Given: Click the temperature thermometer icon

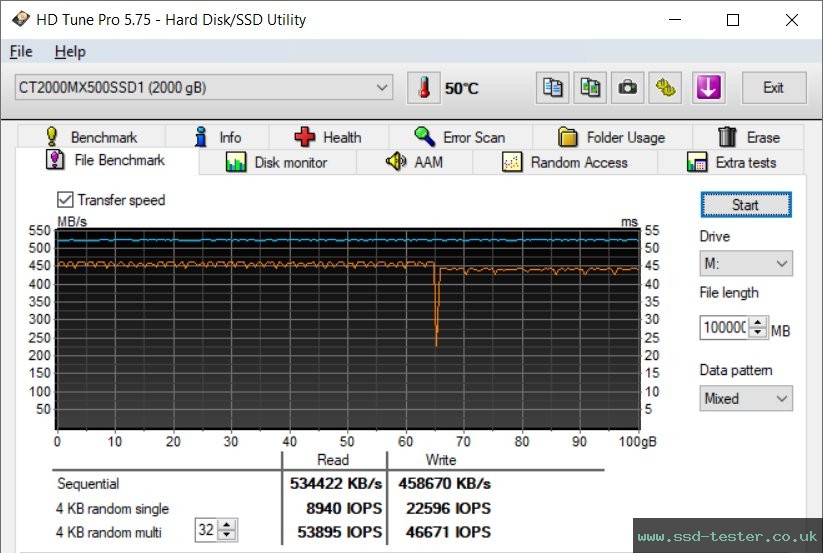Looking at the screenshot, I should click(x=424, y=88).
